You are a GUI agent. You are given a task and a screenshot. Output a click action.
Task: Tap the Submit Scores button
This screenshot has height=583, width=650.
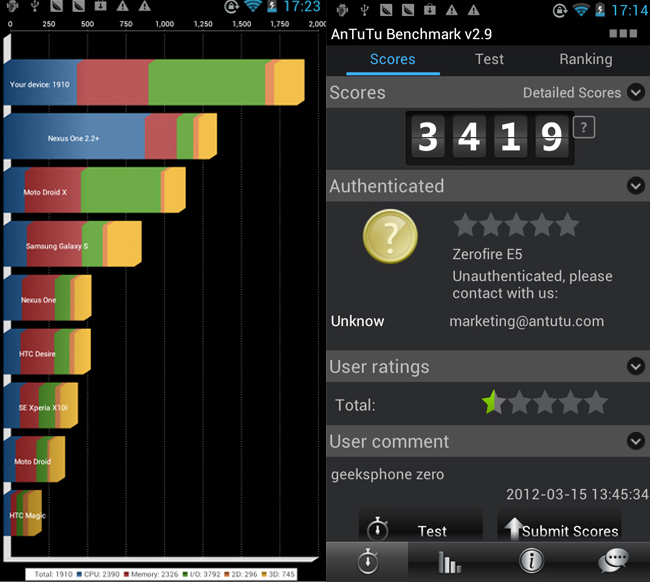tap(559, 527)
